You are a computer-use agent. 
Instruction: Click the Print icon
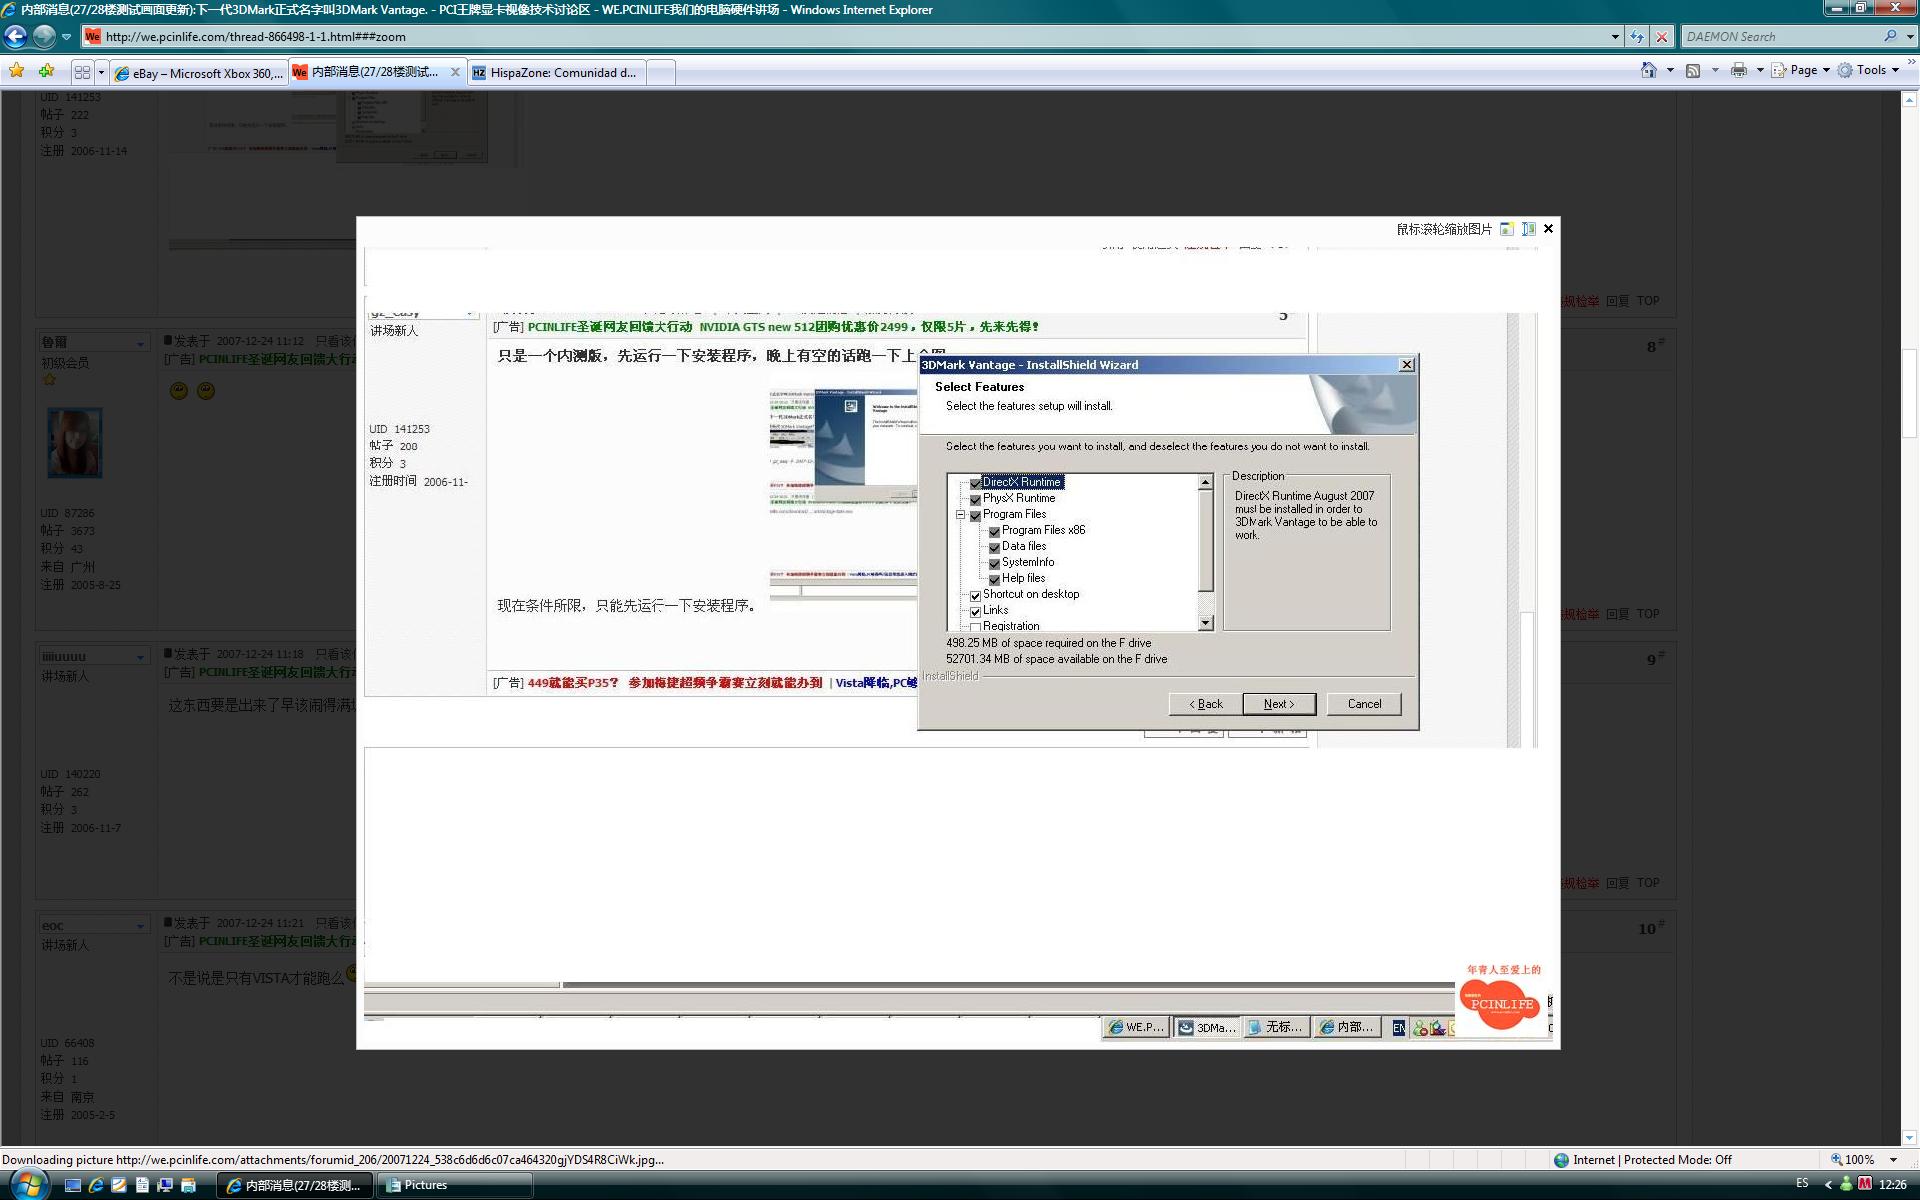[1739, 70]
